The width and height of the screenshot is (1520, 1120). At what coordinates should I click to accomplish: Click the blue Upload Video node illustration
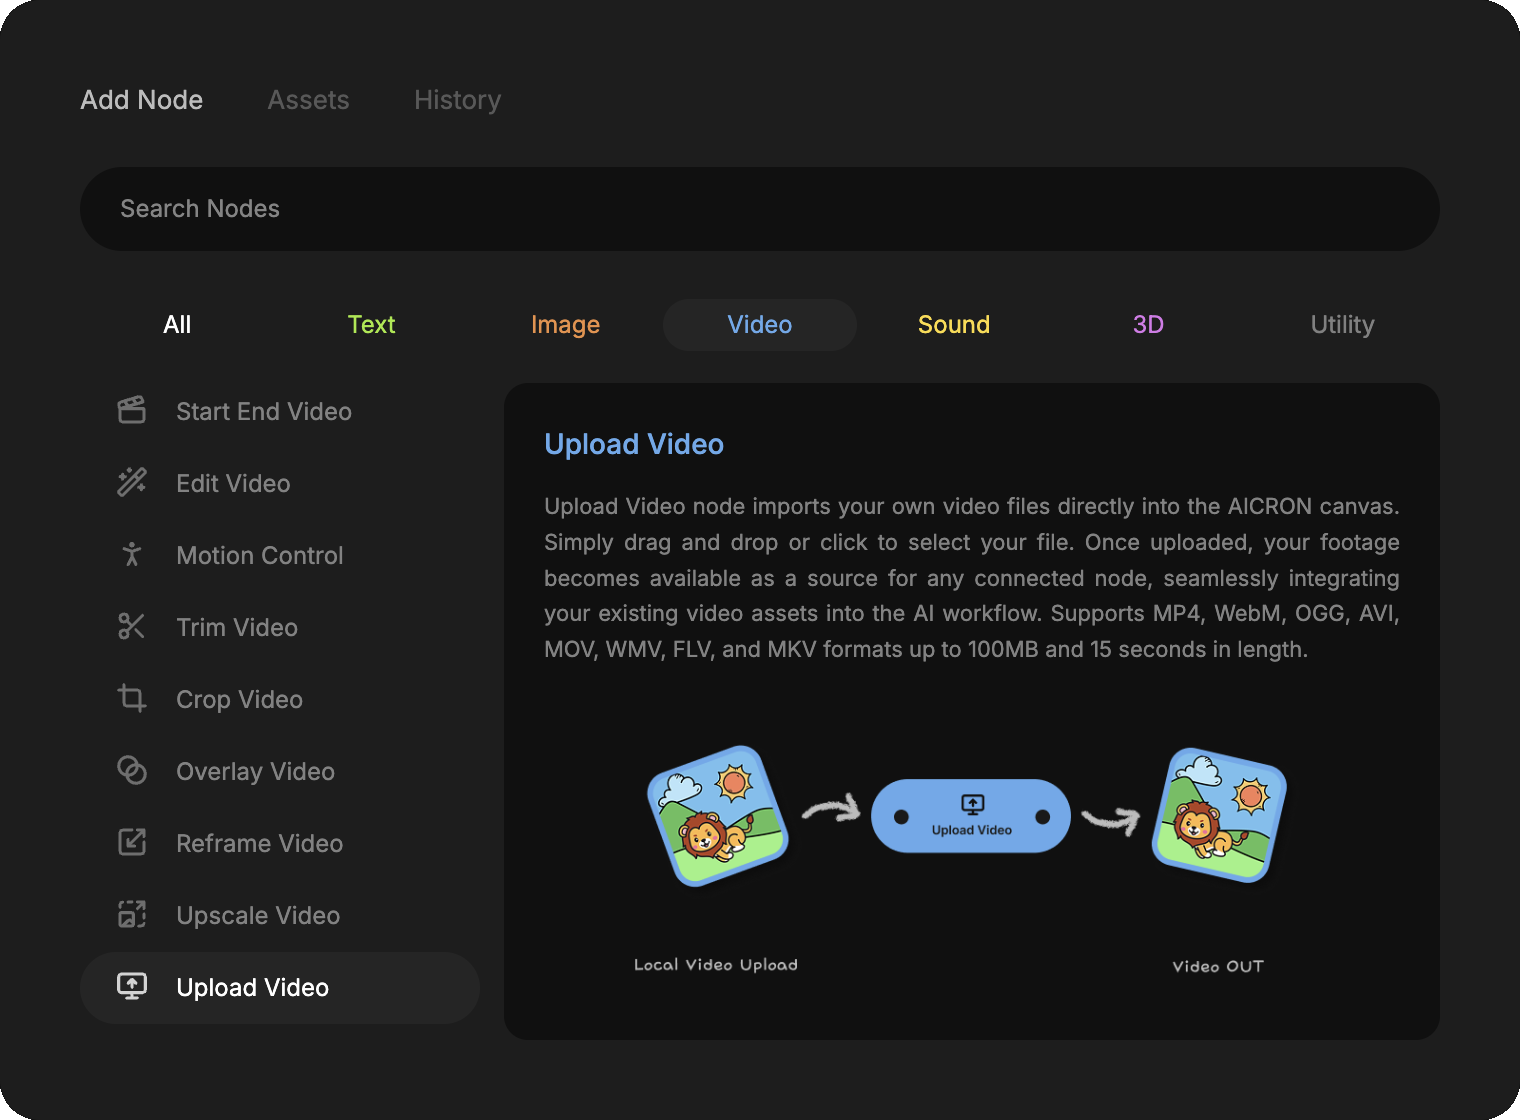click(971, 816)
